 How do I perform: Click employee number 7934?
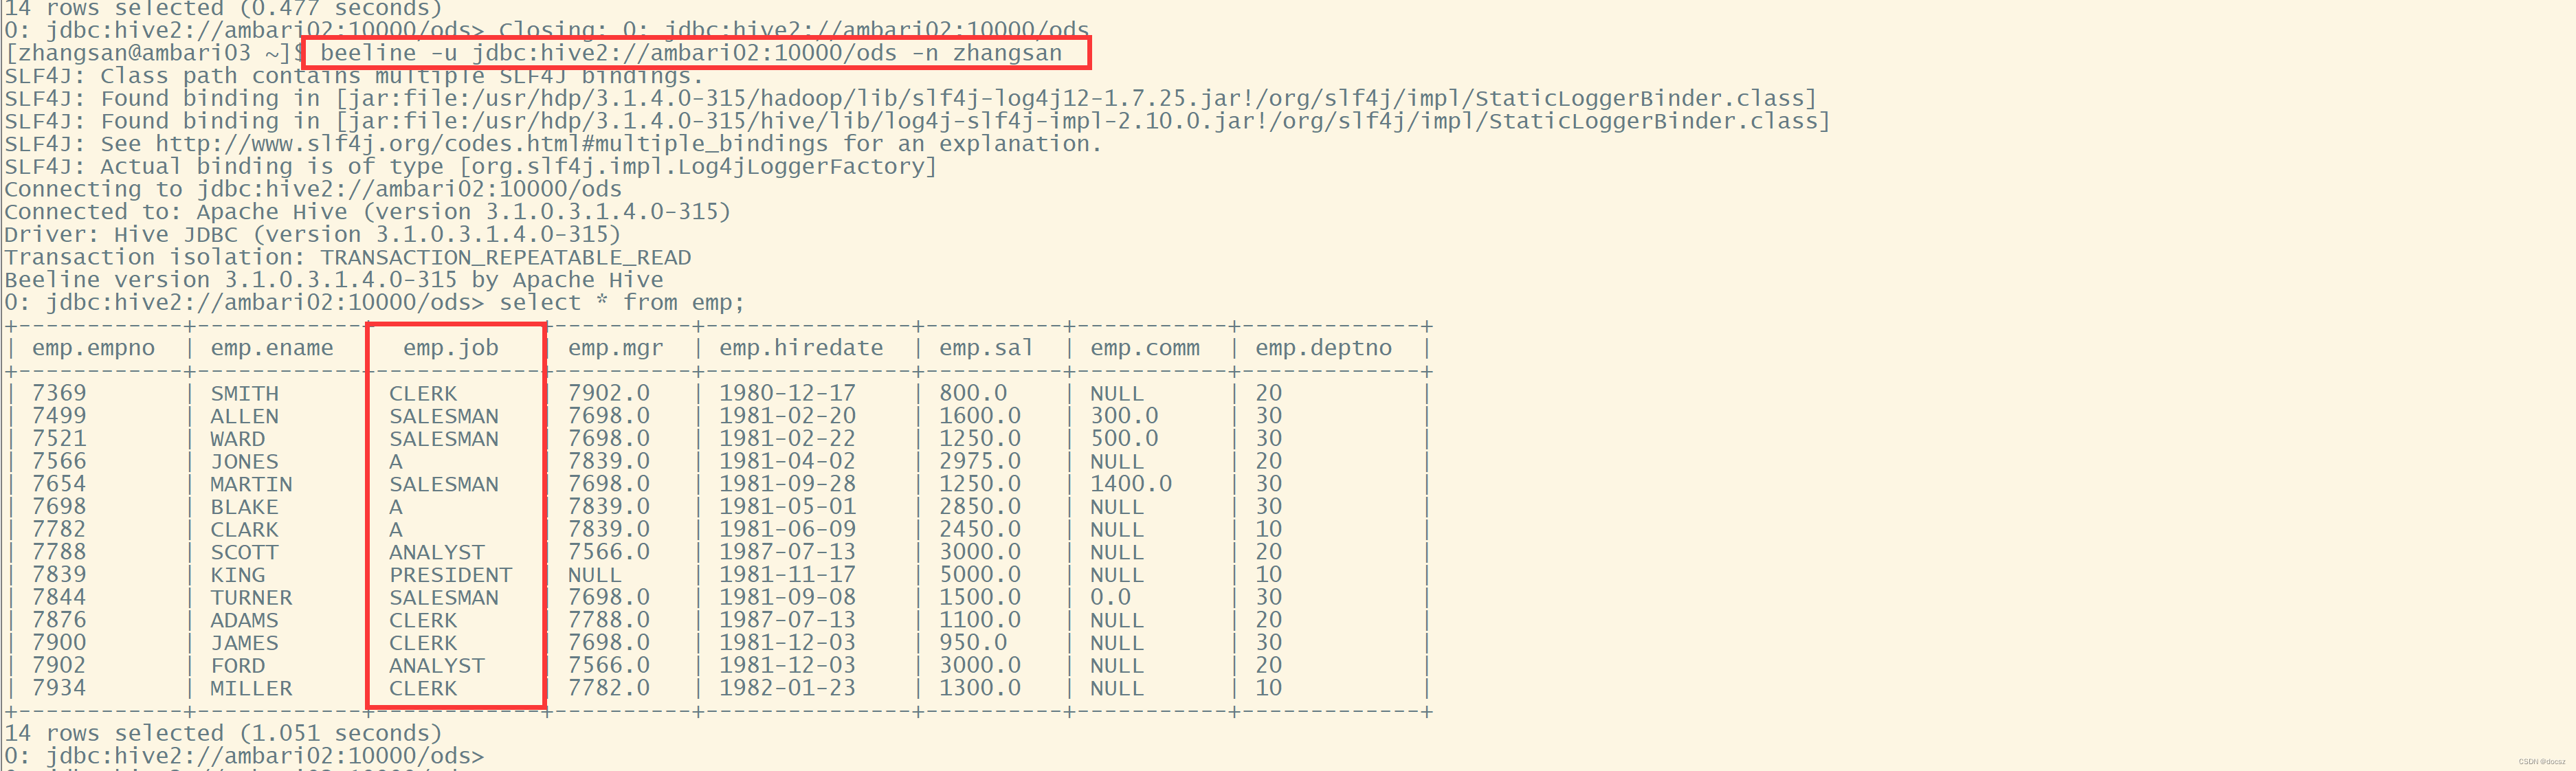click(x=59, y=688)
